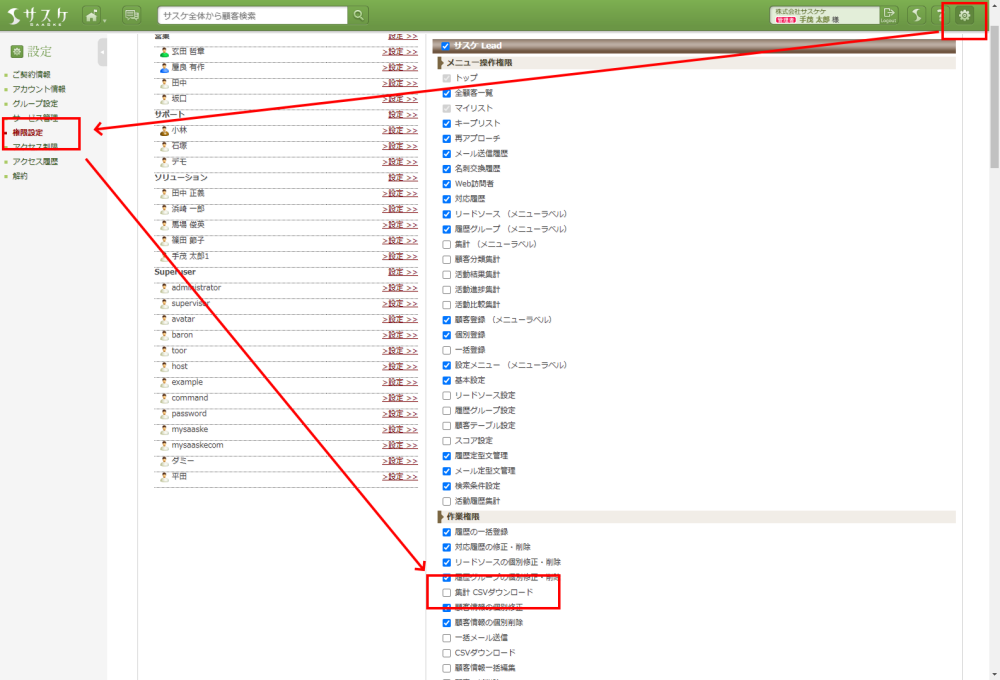Click the Saaske S logo button near Logout
The height and width of the screenshot is (680, 1000).
[917, 15]
